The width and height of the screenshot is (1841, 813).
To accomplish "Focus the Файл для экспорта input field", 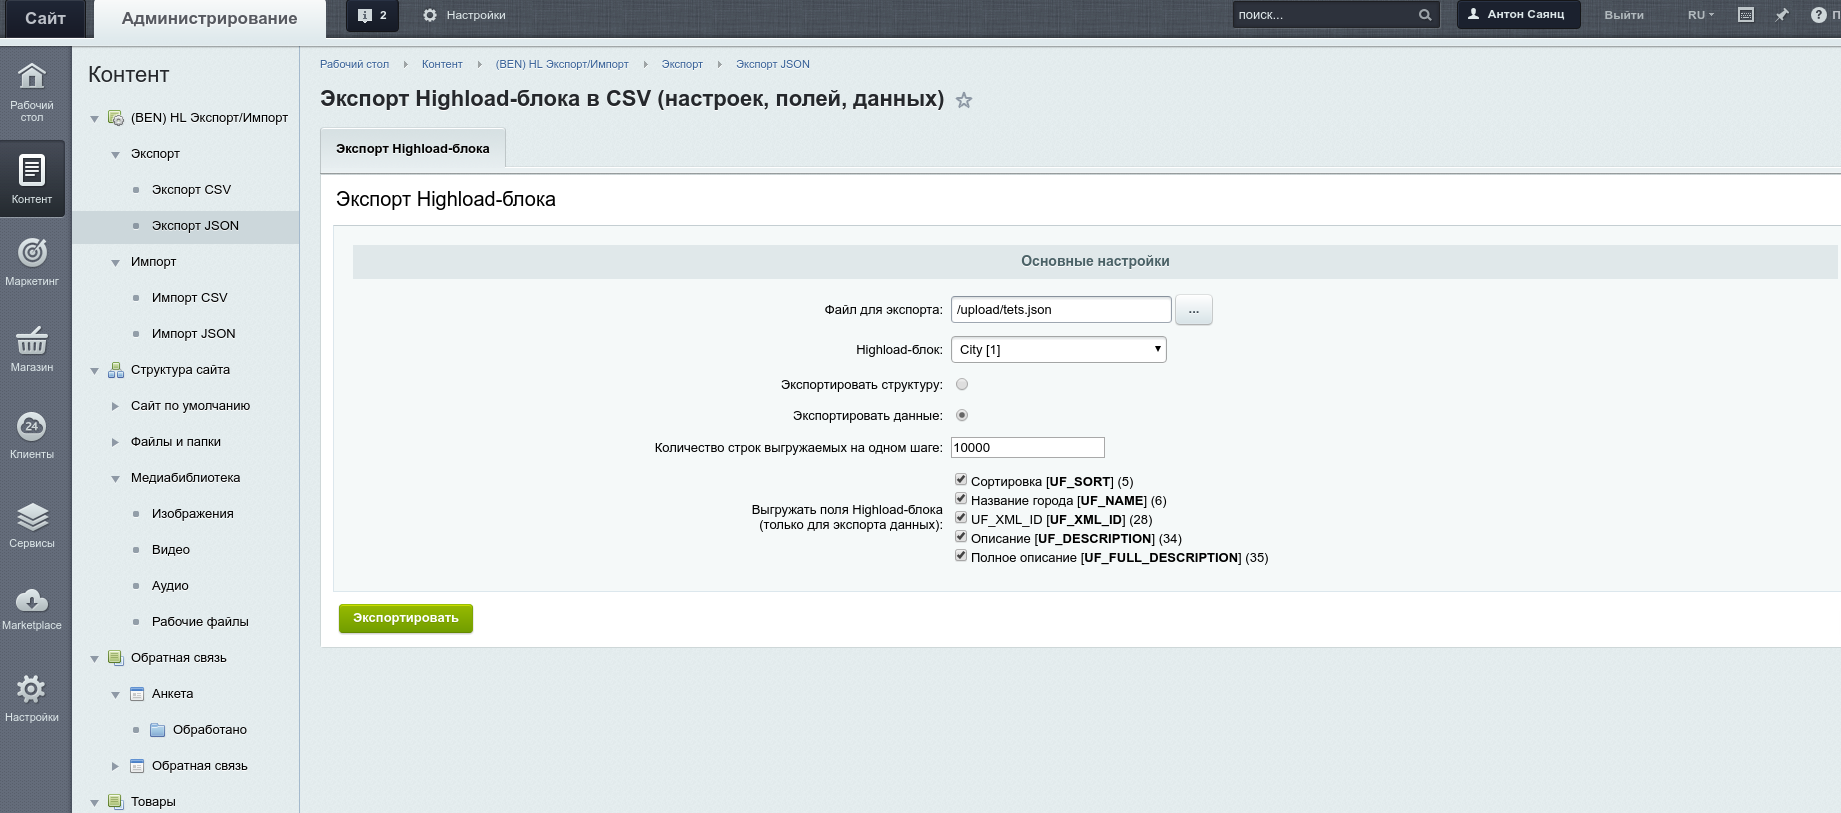I will 1061,310.
